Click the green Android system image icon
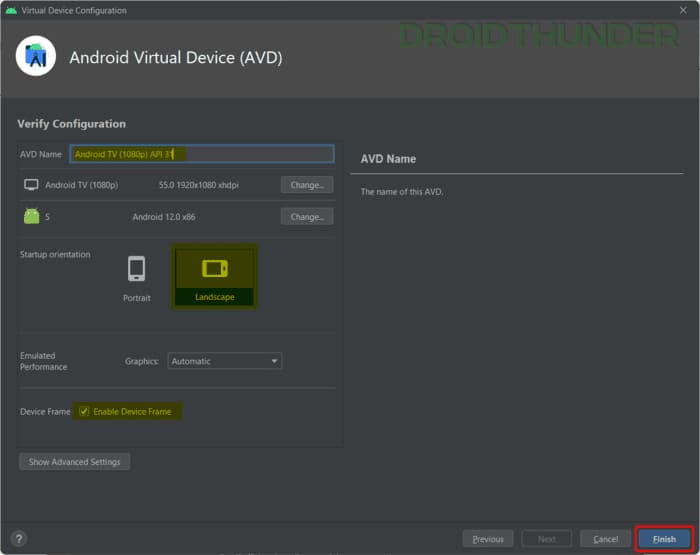The width and height of the screenshot is (700, 555). [x=31, y=217]
